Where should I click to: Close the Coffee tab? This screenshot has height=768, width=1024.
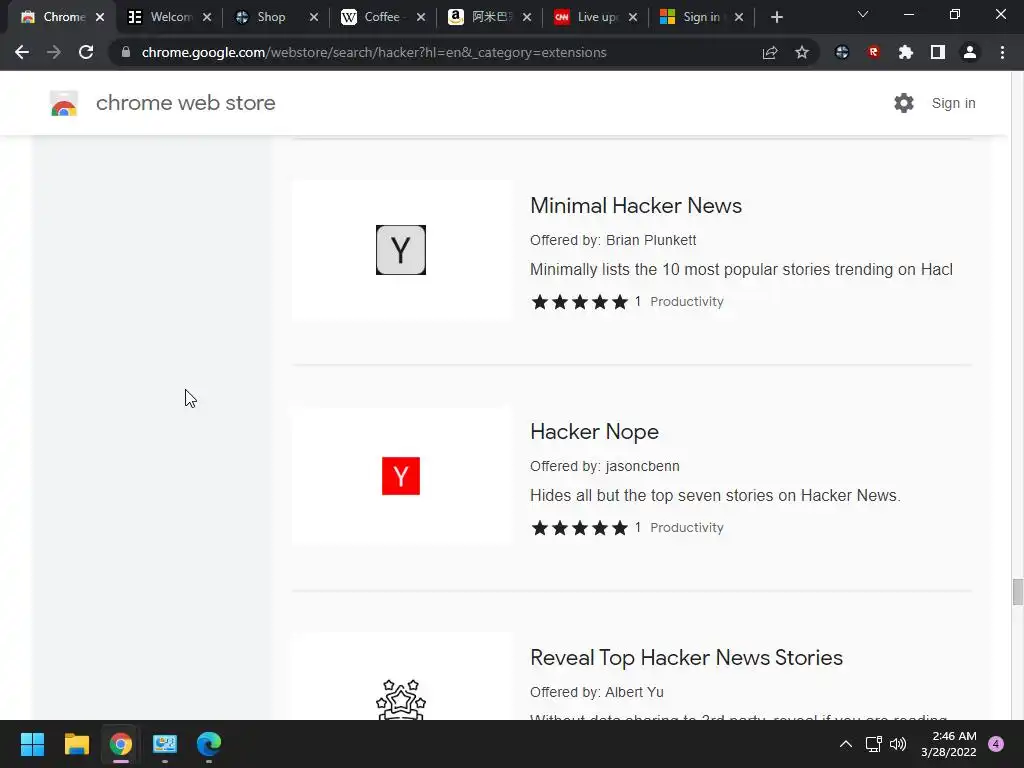421,18
